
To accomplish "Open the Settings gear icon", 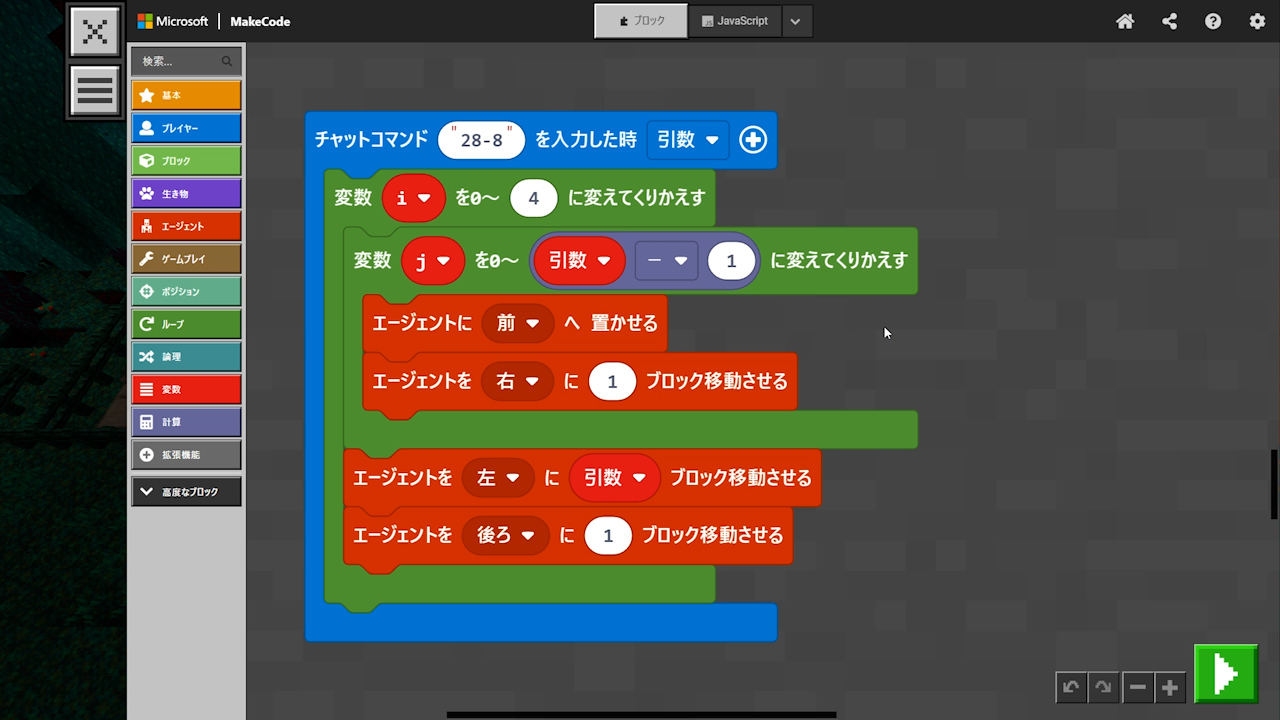I will 1257,21.
